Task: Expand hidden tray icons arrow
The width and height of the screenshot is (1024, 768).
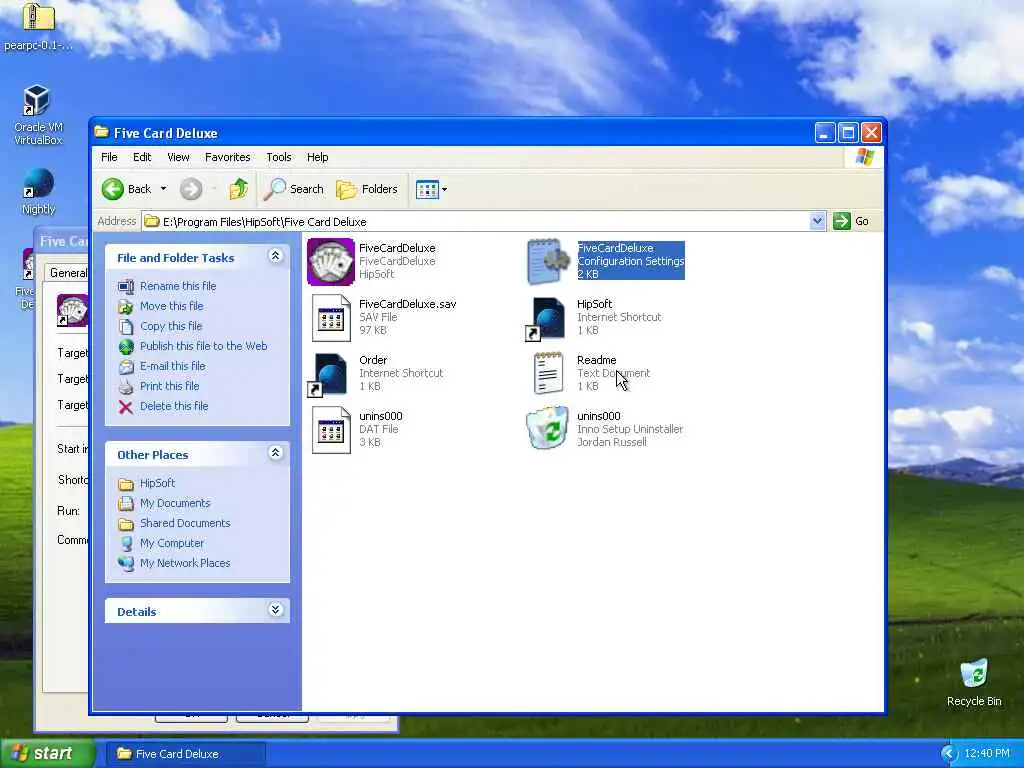Action: point(948,754)
